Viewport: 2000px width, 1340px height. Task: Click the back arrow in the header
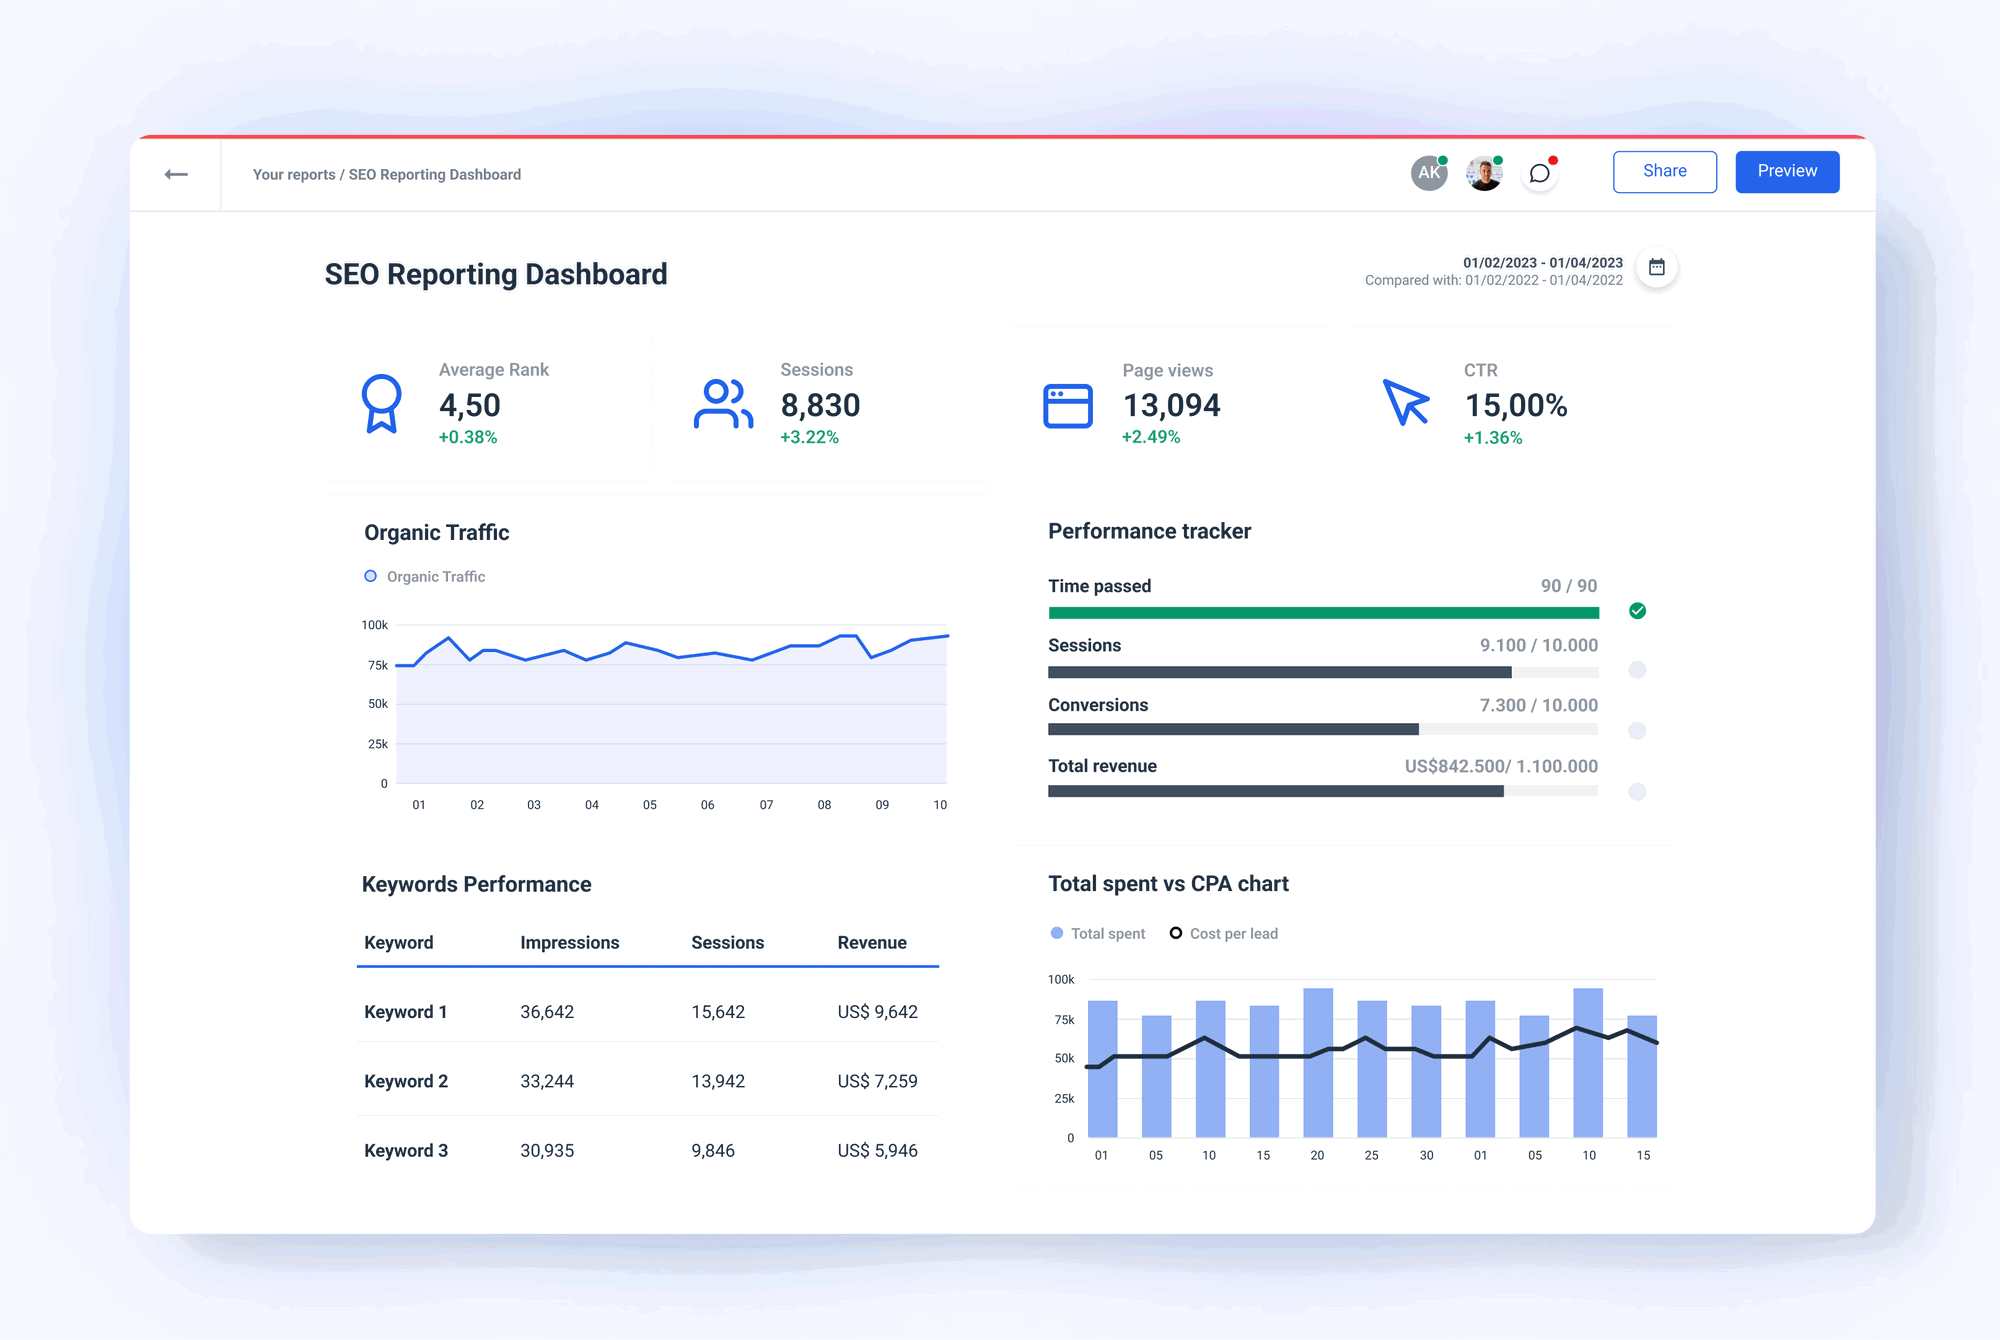coord(177,173)
